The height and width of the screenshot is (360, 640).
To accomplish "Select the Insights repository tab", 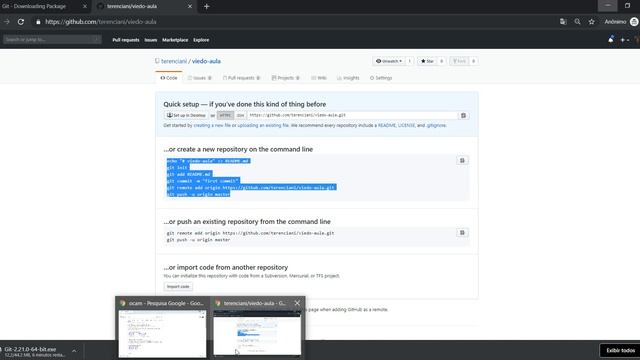I will pyautogui.click(x=348, y=78).
